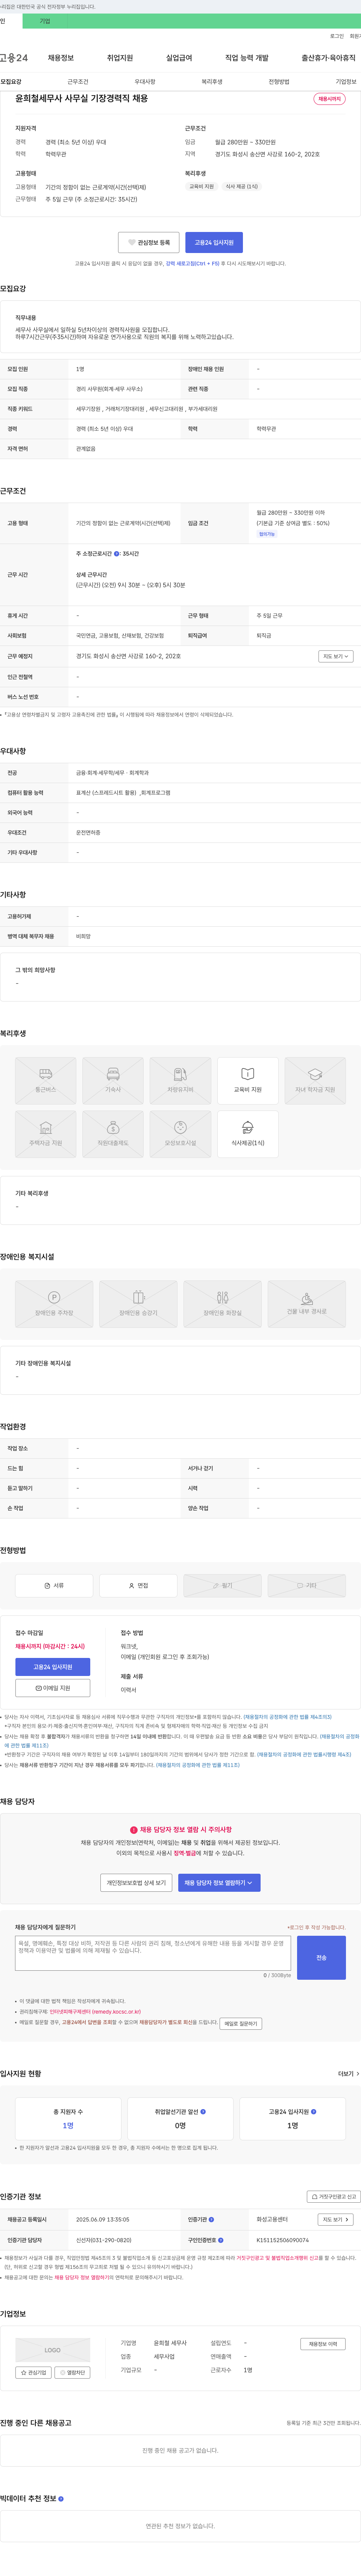The image size is (361, 2576).
Task: Select the 기업 tab in green bar
Action: [x=45, y=21]
